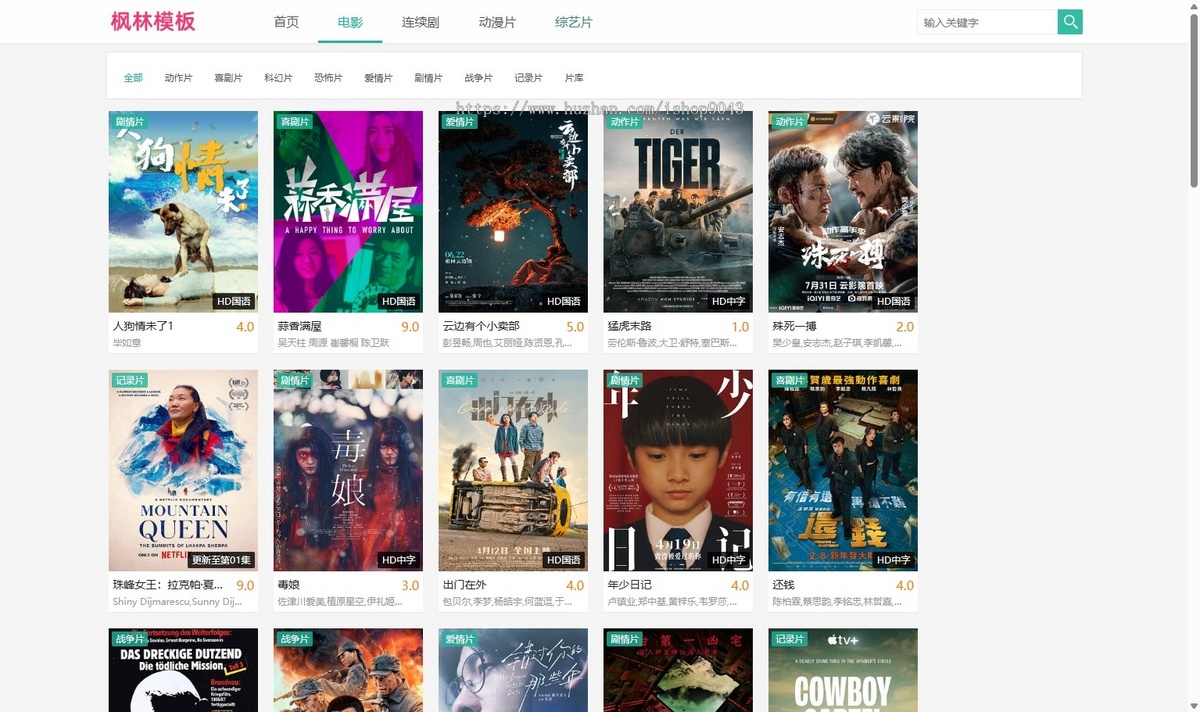Screen dimensions: 1200x712
Task: Click the 喜剧片 tag on 还钱 poster
Action: click(x=789, y=380)
